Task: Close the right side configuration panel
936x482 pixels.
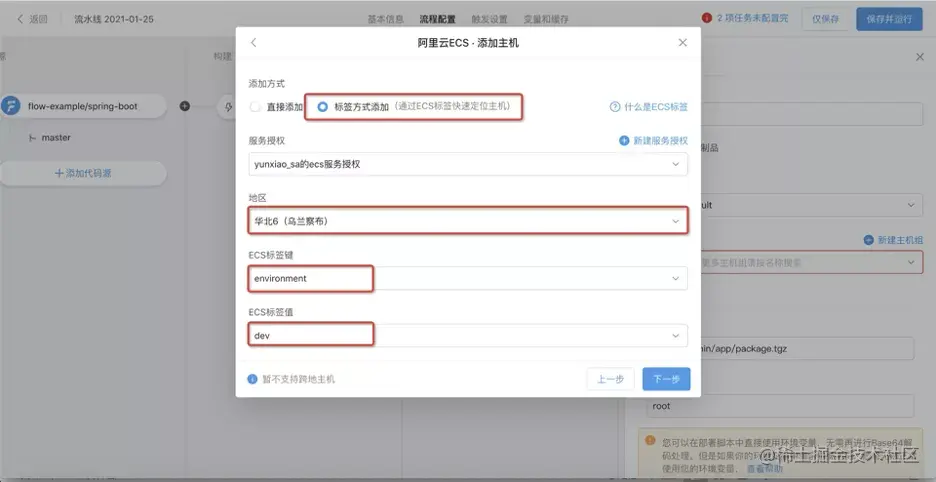Action: [920, 57]
